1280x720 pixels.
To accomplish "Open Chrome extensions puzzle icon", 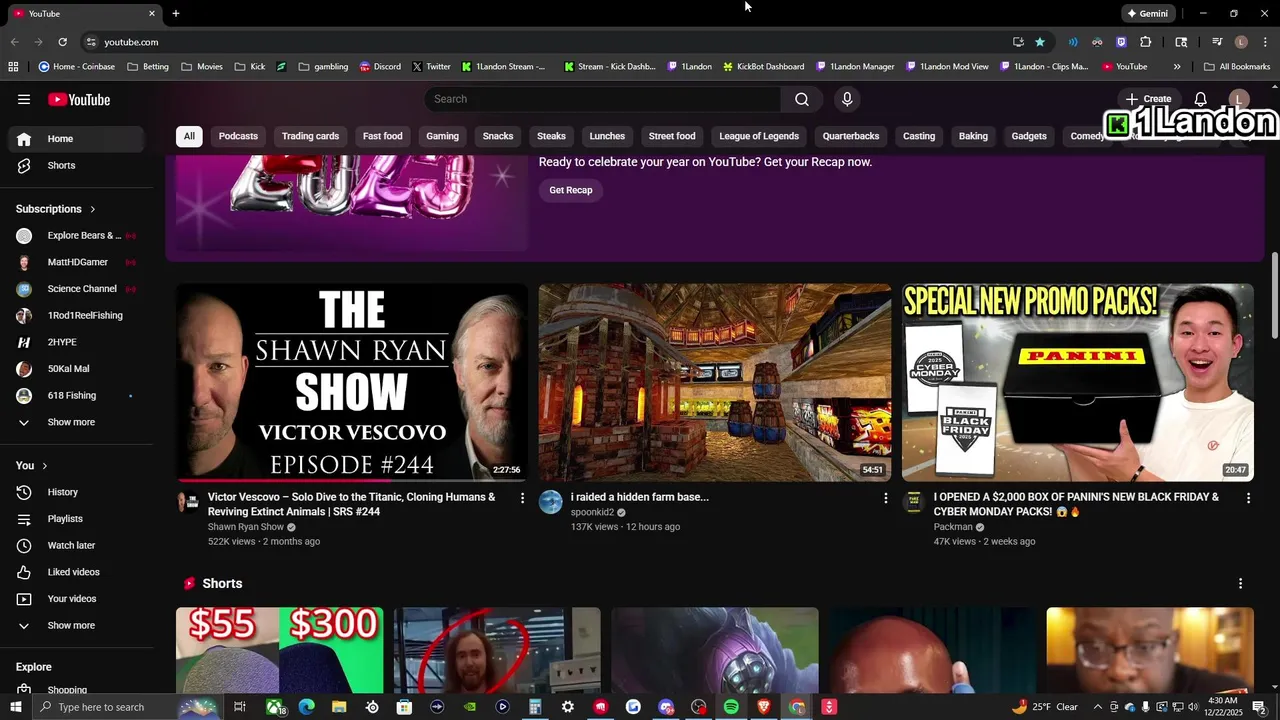I will pyautogui.click(x=1146, y=42).
